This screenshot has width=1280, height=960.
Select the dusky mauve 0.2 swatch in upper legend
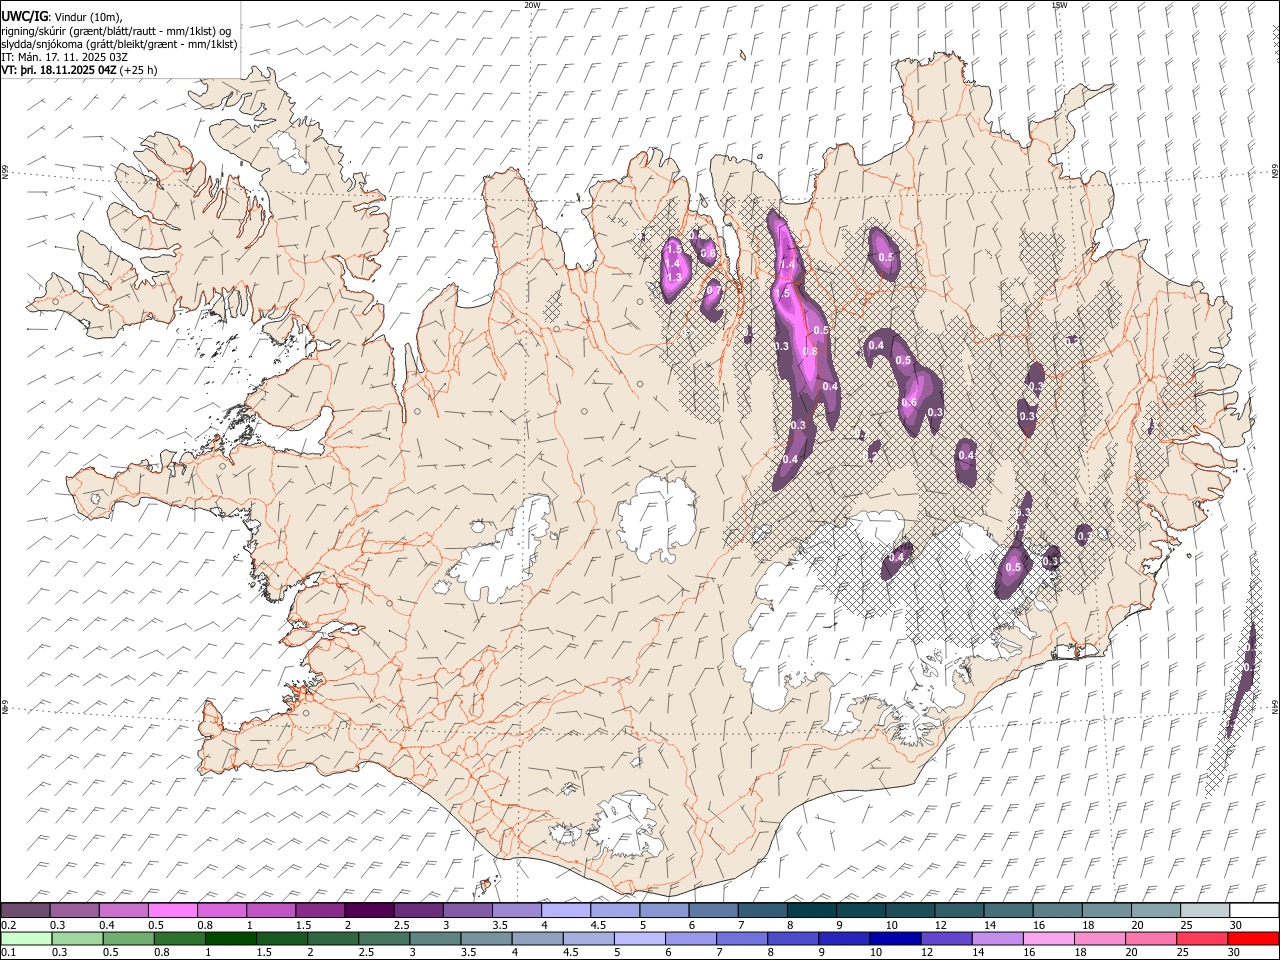(26, 910)
